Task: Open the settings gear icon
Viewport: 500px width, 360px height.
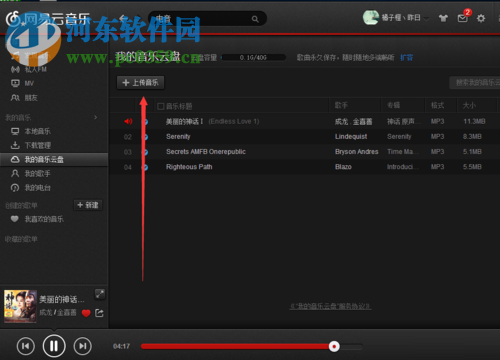Action: coord(481,18)
